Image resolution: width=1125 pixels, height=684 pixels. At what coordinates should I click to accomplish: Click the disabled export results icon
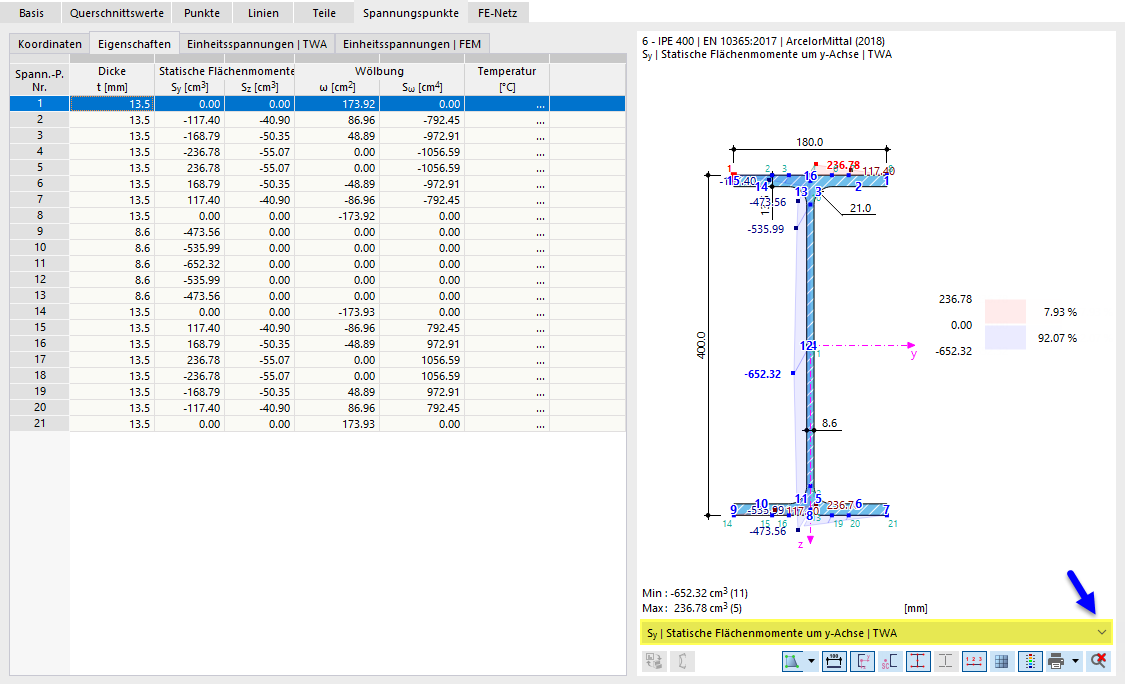(654, 661)
